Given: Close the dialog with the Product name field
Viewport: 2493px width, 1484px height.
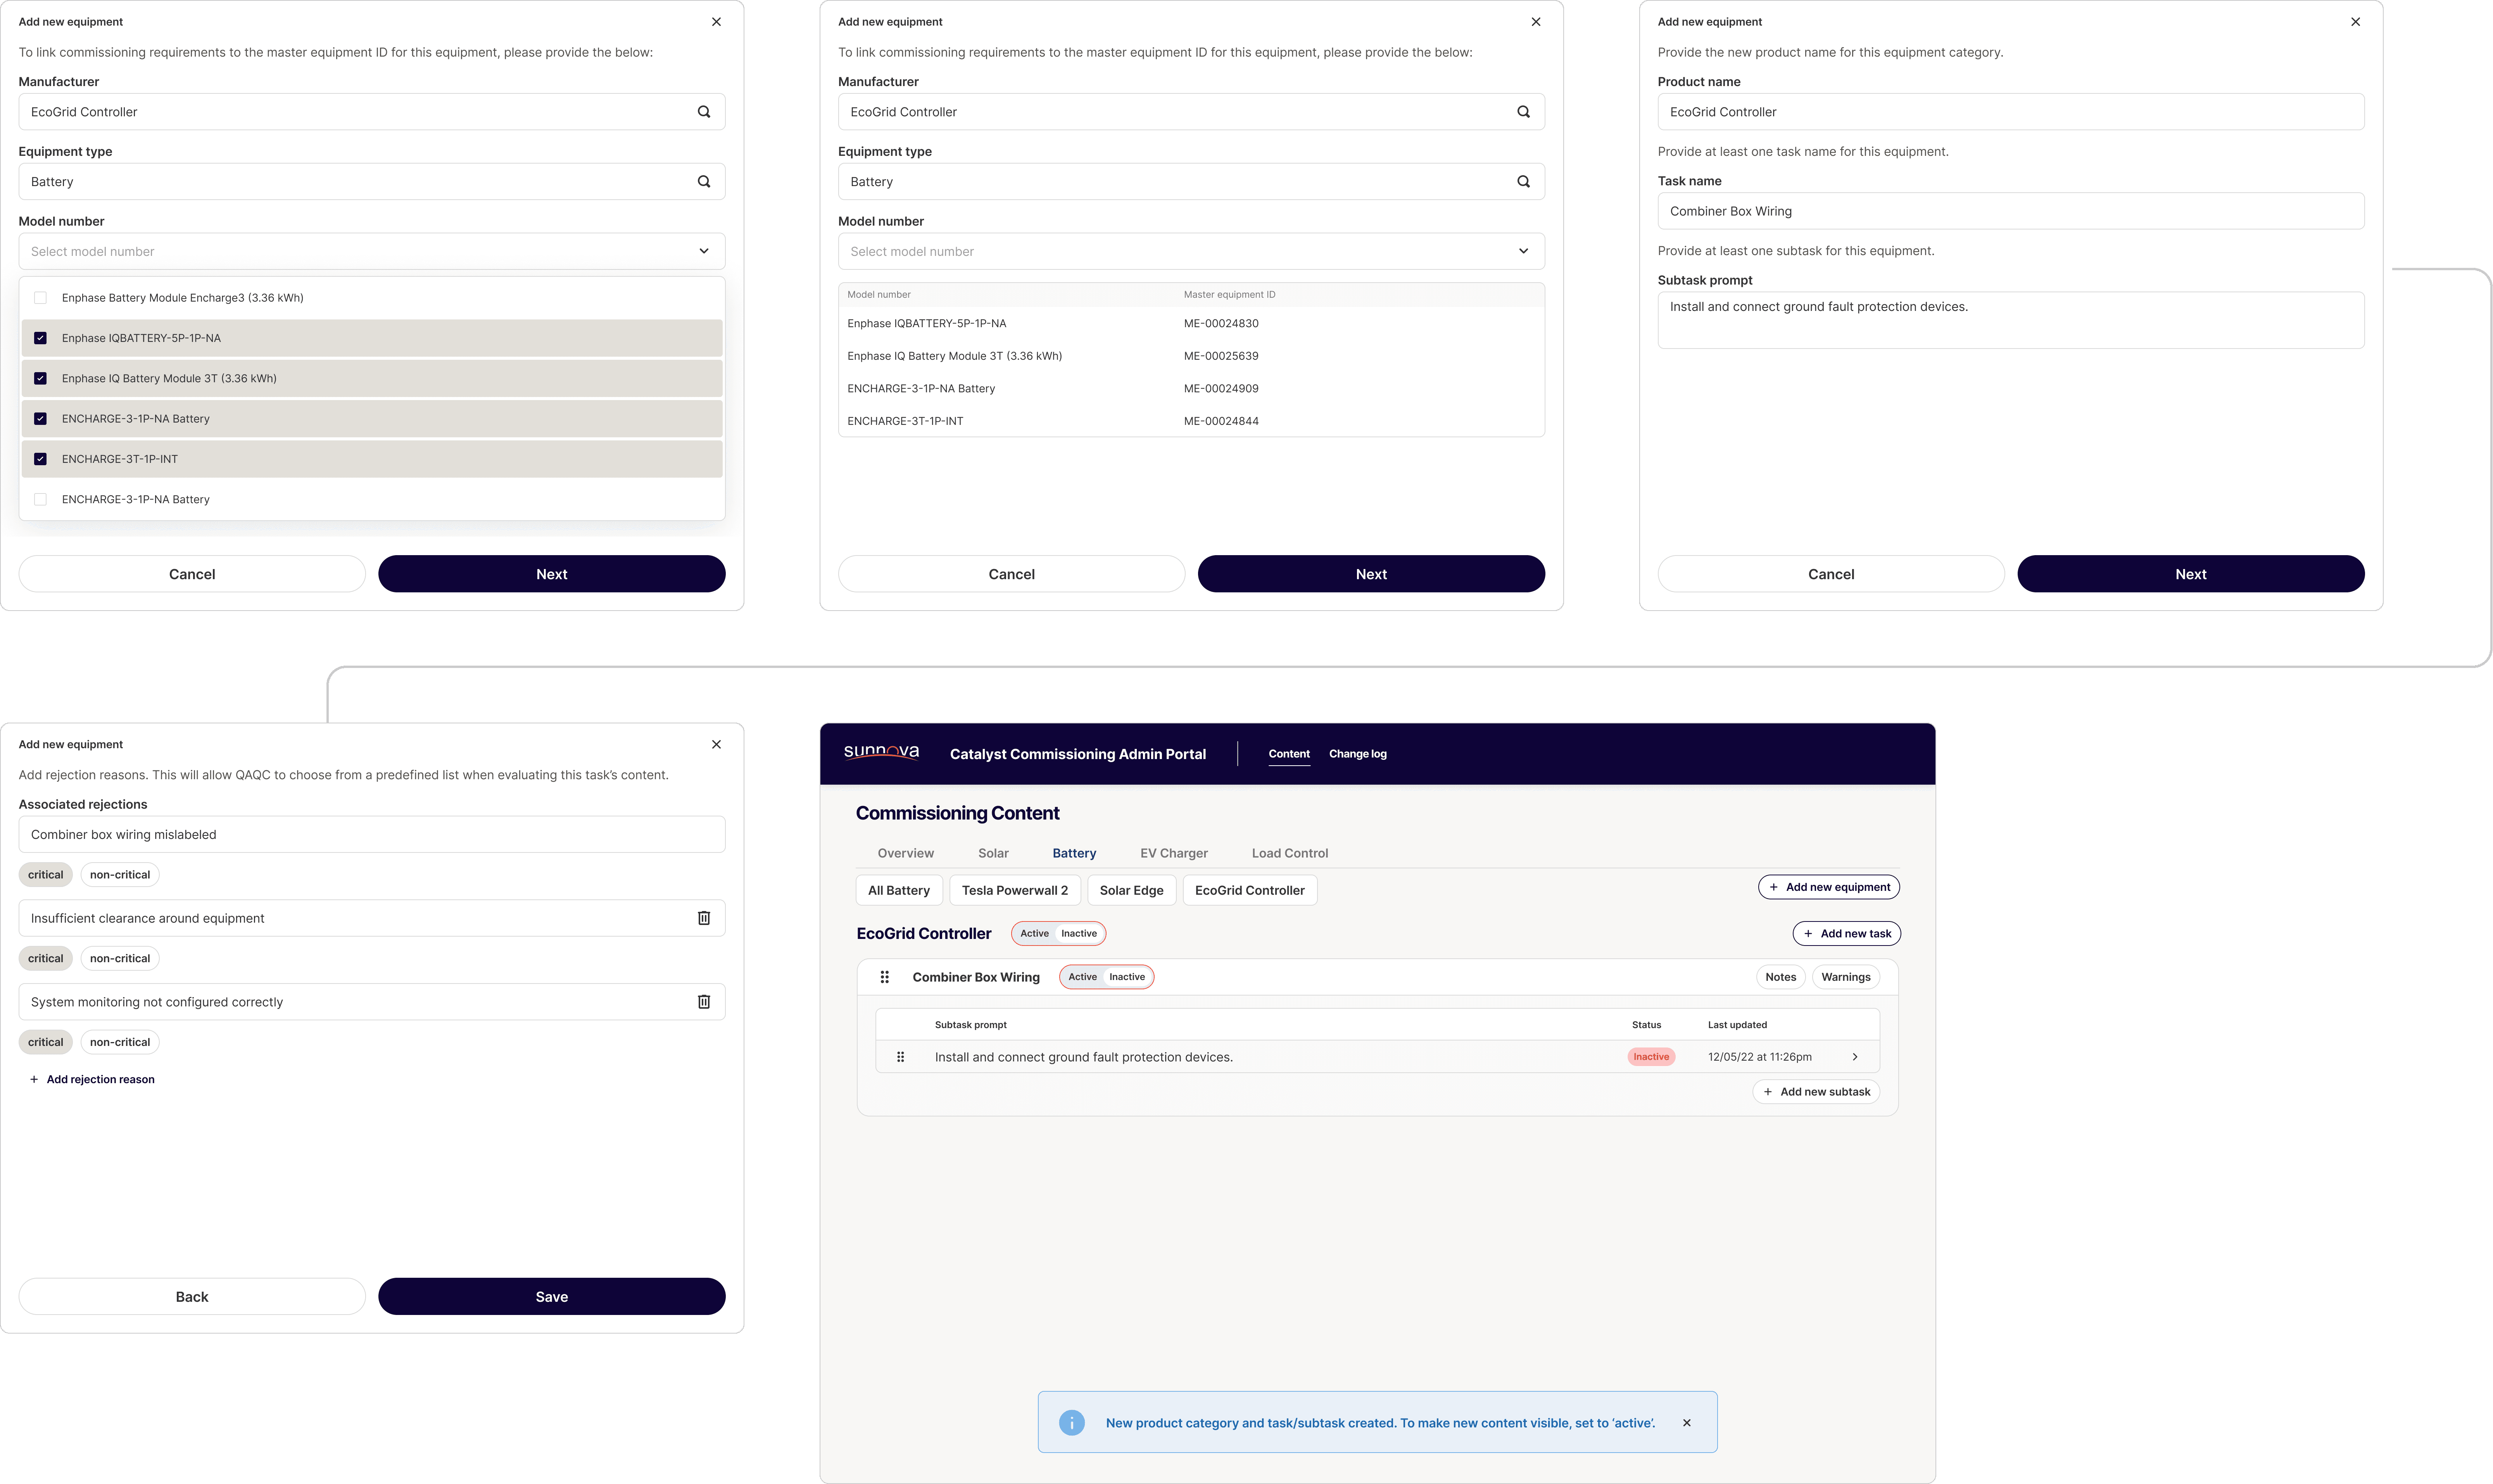Looking at the screenshot, I should pos(2355,22).
